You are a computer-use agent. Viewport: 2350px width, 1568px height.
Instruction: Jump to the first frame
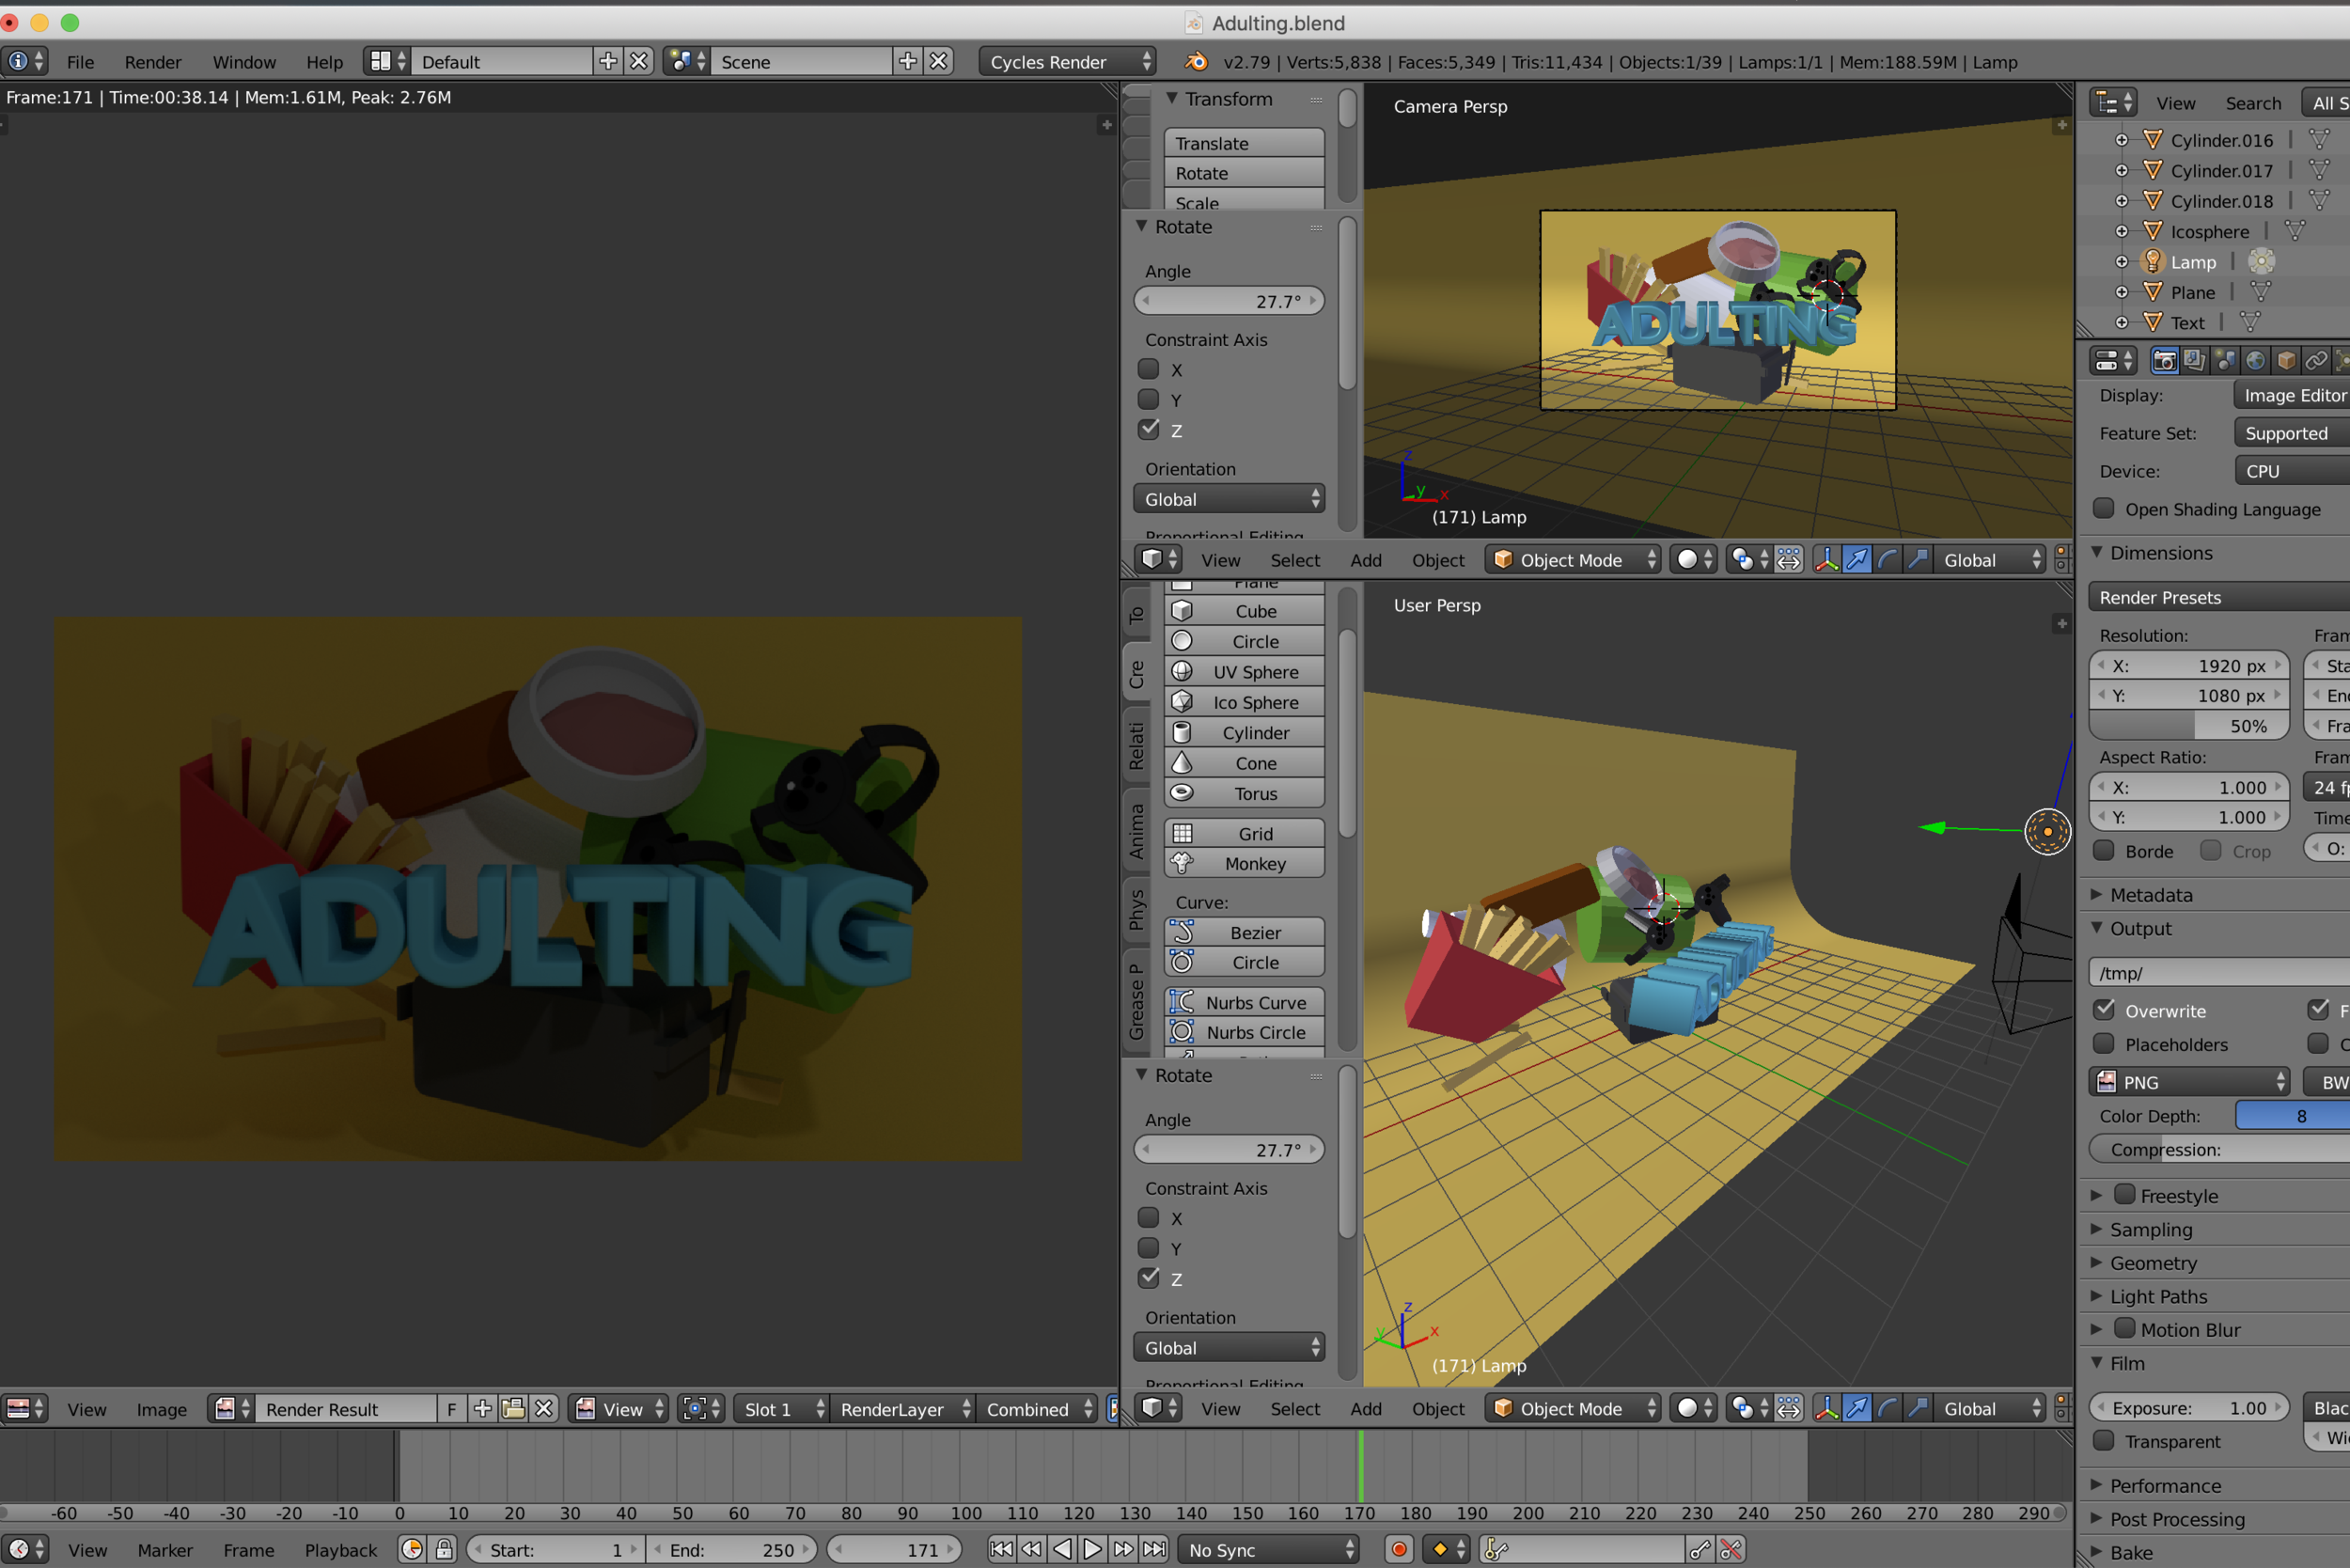tap(1001, 1549)
